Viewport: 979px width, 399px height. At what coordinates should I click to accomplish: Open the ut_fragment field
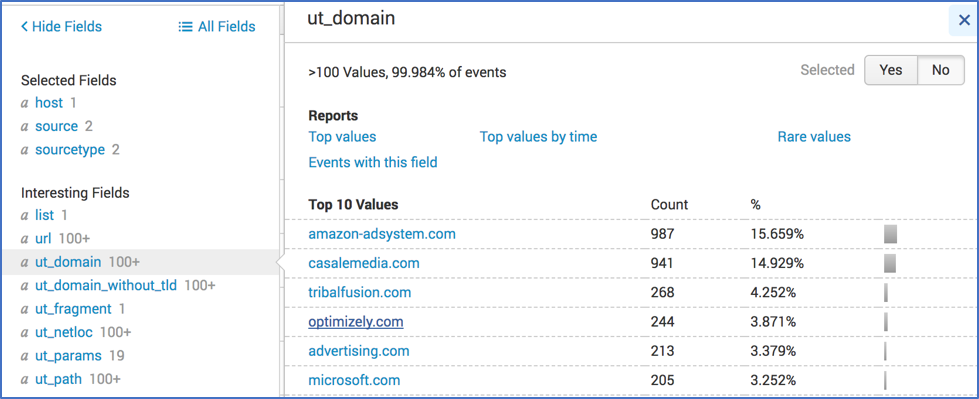pos(73,308)
